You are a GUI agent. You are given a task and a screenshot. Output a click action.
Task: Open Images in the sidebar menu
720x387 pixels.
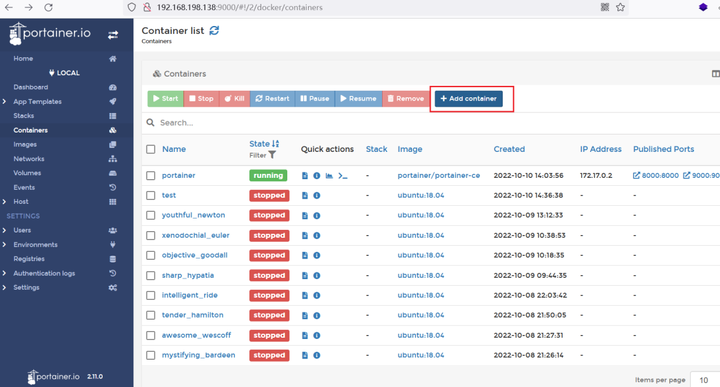25,144
